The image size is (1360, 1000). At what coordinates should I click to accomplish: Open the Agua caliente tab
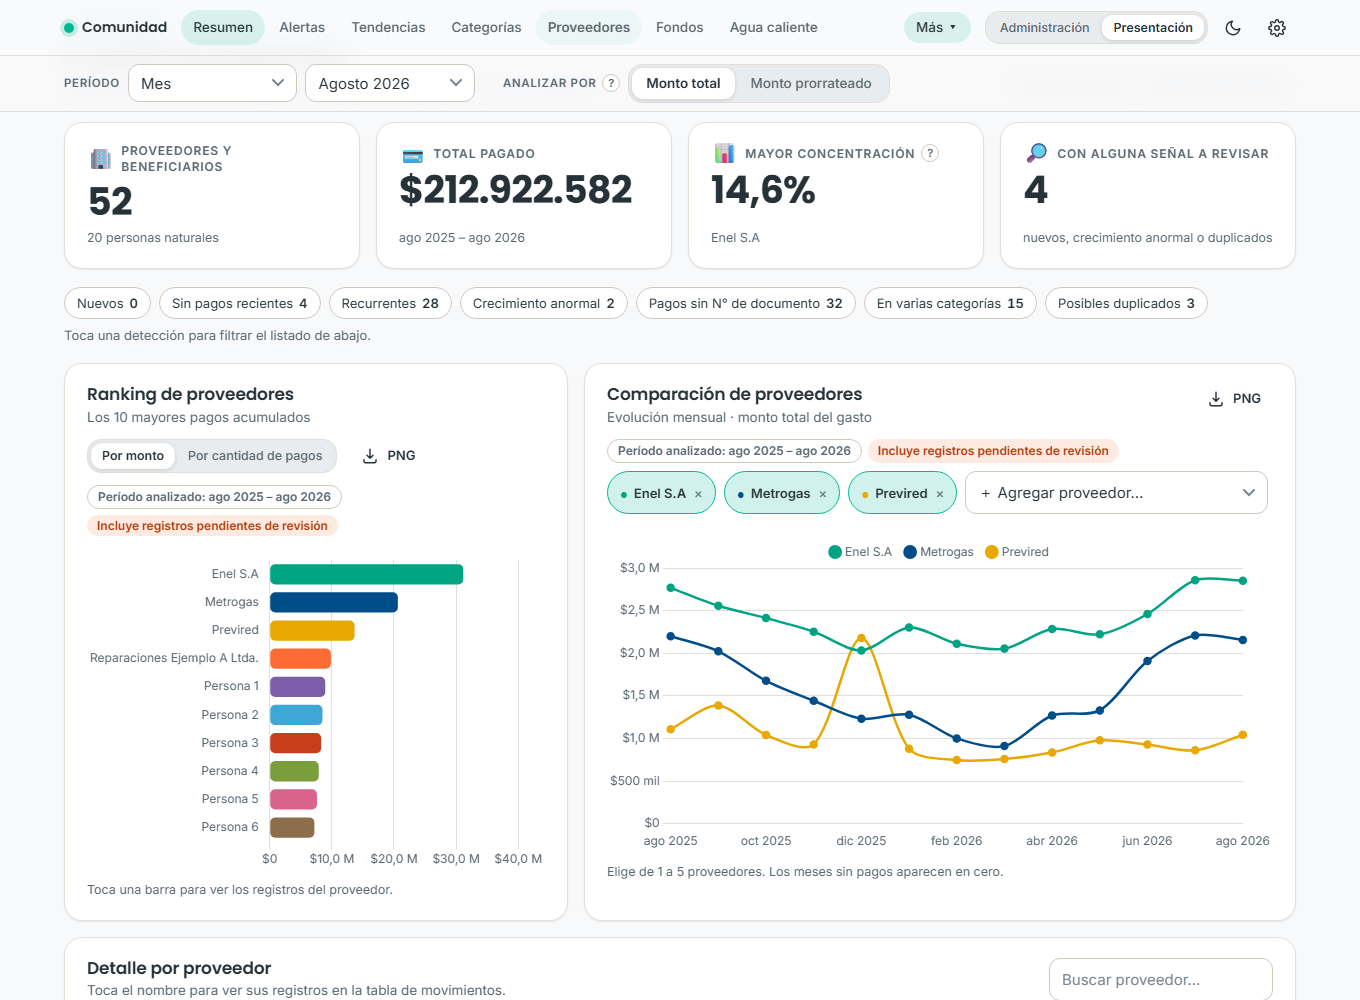(x=774, y=28)
